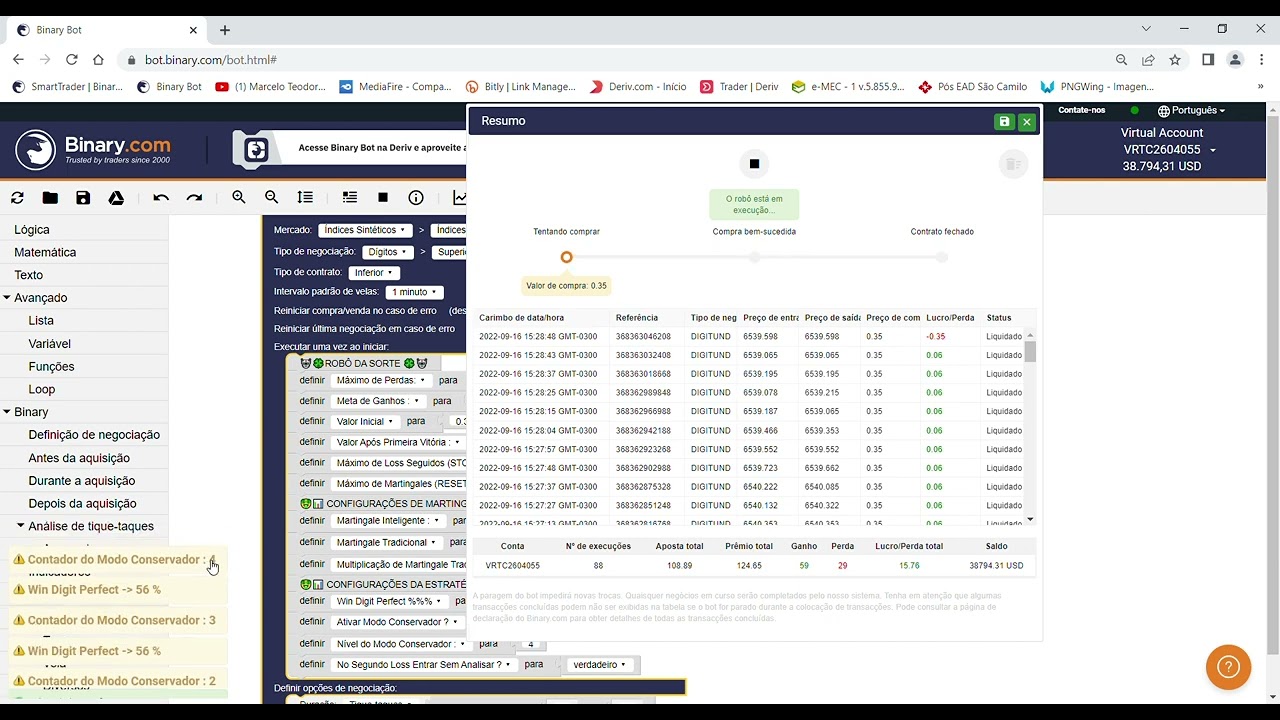
Task: Open Durante a aquisição category
Action: [x=82, y=481]
